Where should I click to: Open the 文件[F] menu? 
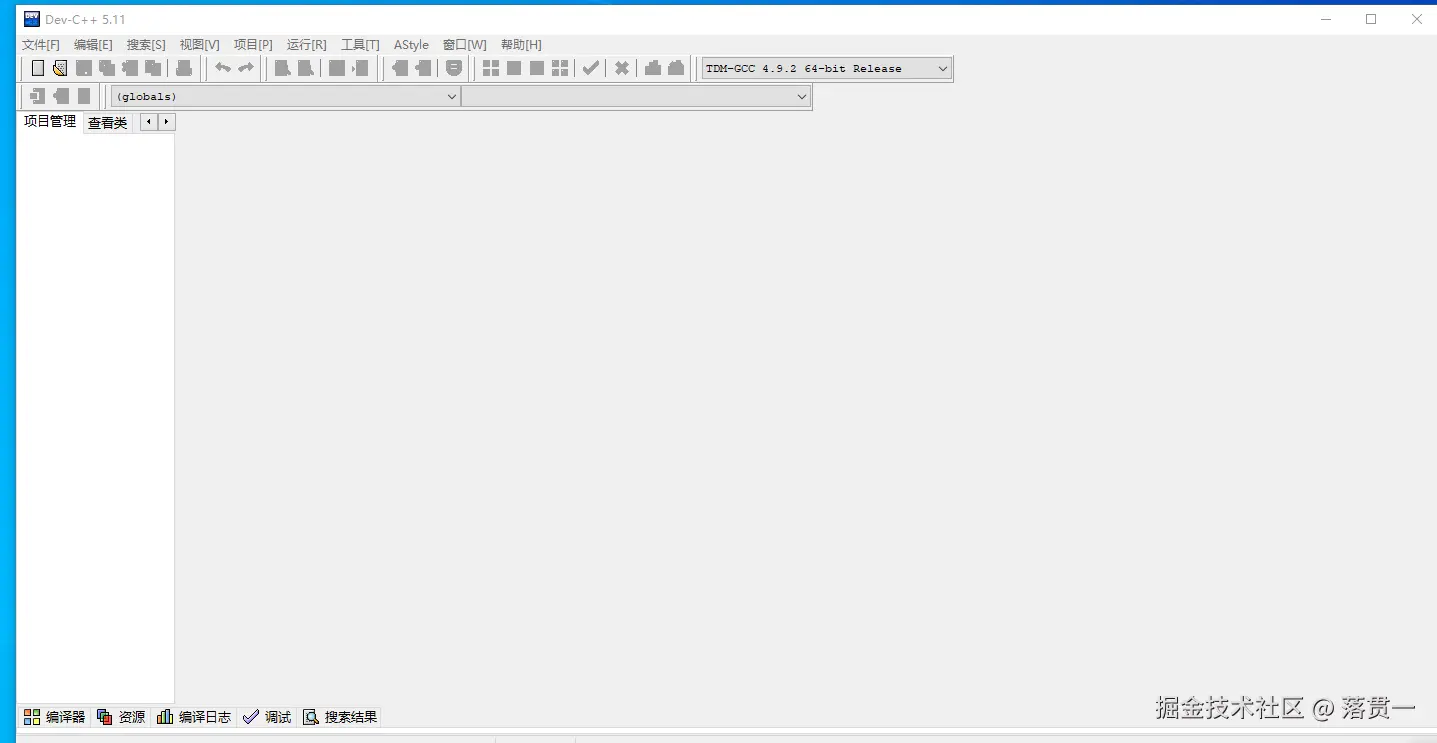click(x=41, y=45)
